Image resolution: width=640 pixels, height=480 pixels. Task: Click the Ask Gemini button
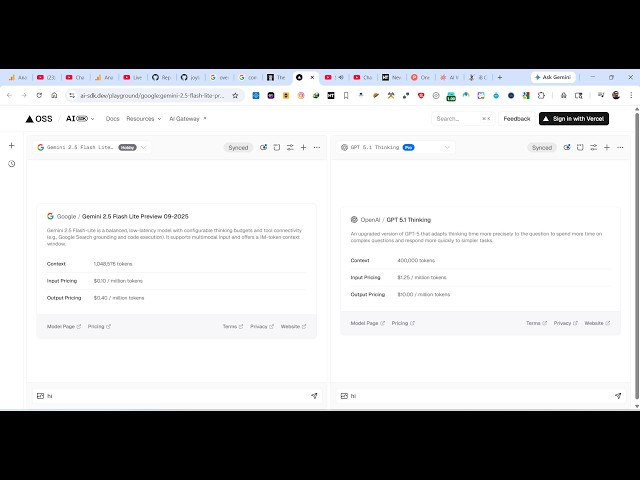(x=553, y=77)
